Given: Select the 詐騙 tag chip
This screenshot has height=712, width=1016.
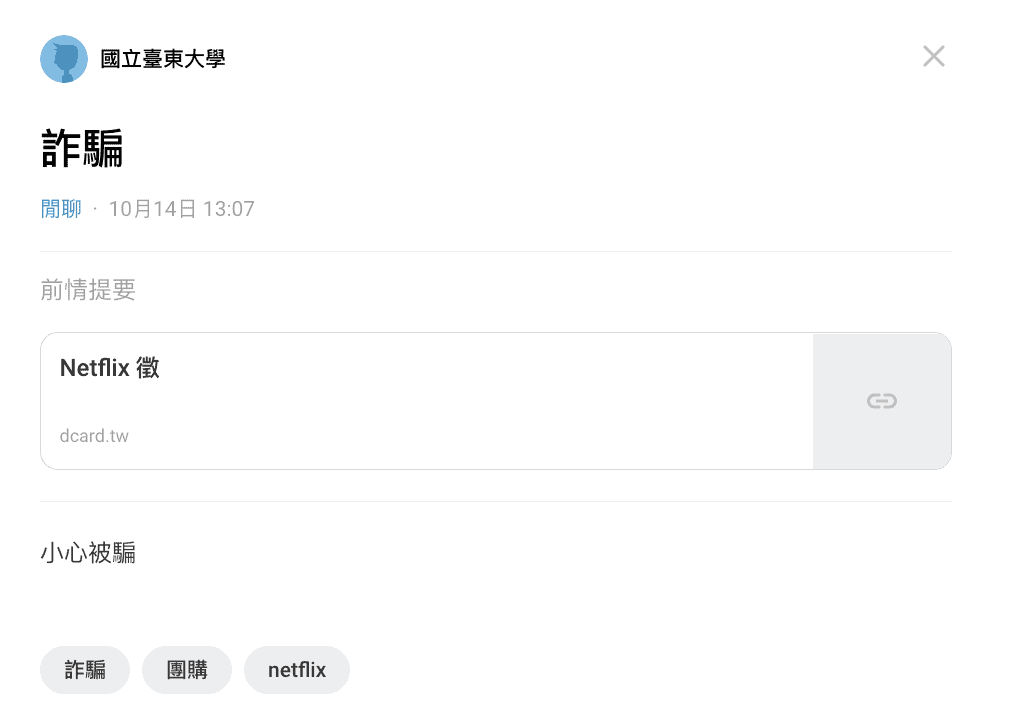Looking at the screenshot, I should click(85, 669).
